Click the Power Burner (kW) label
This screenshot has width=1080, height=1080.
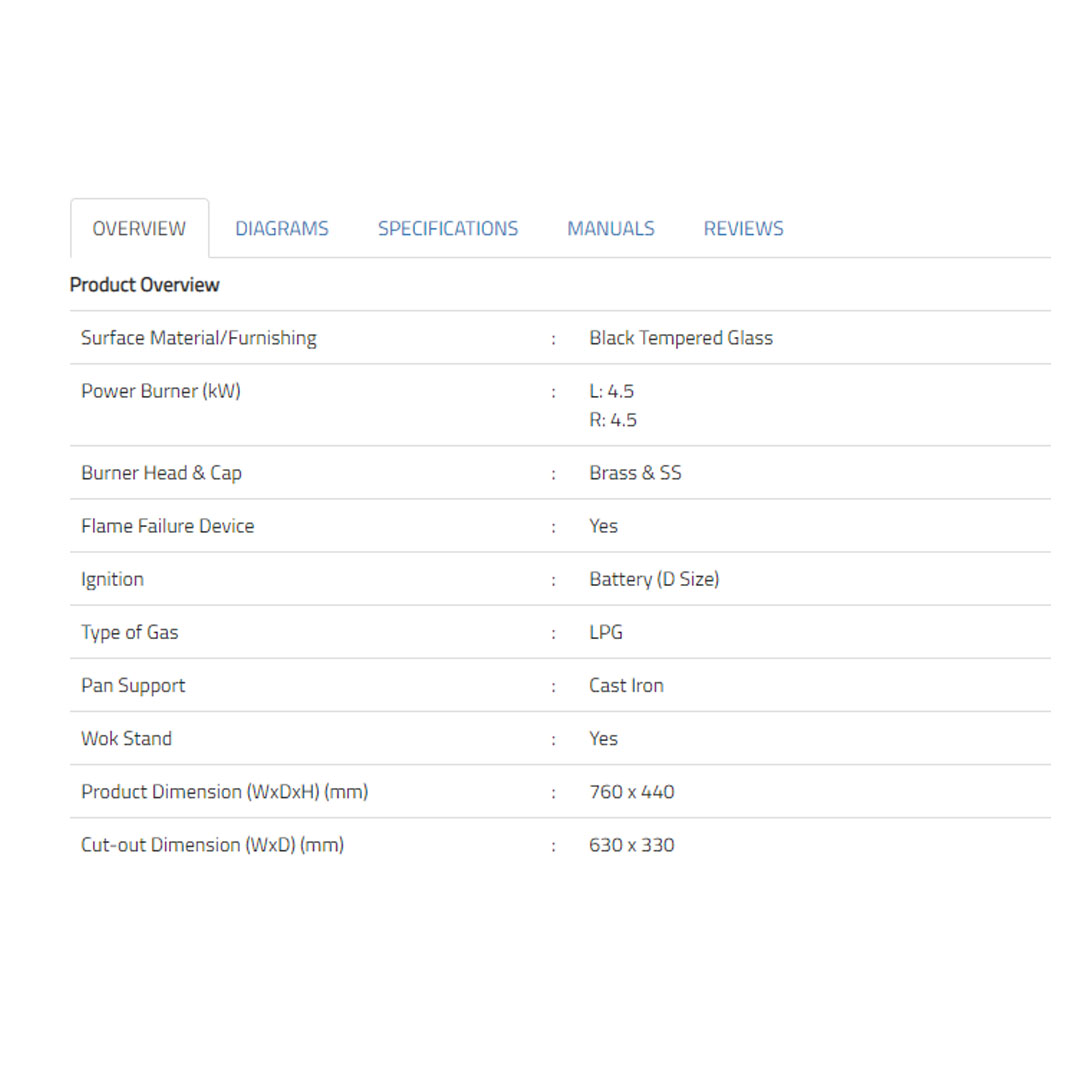[x=161, y=391]
